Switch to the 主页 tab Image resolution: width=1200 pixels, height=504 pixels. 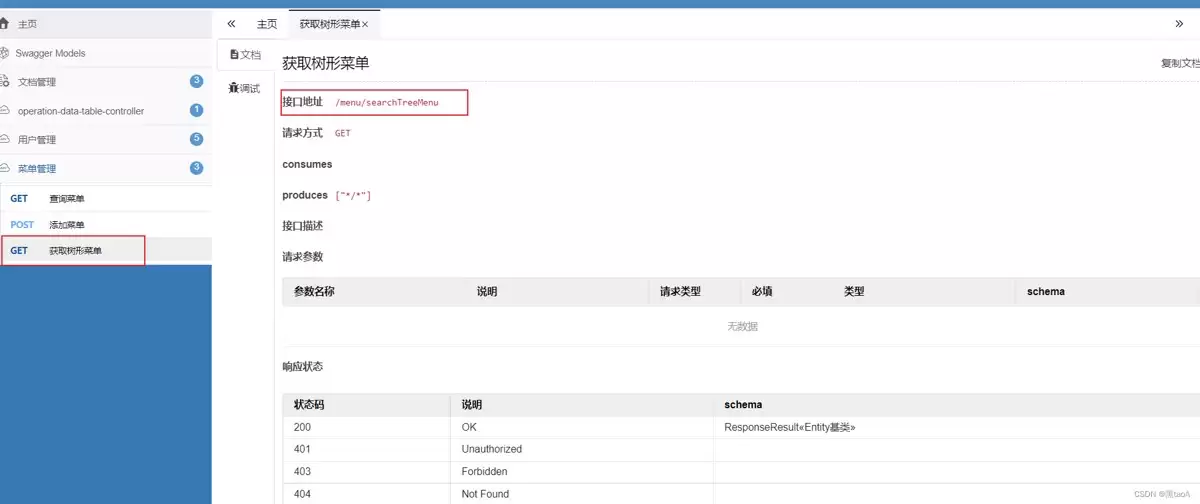267,24
